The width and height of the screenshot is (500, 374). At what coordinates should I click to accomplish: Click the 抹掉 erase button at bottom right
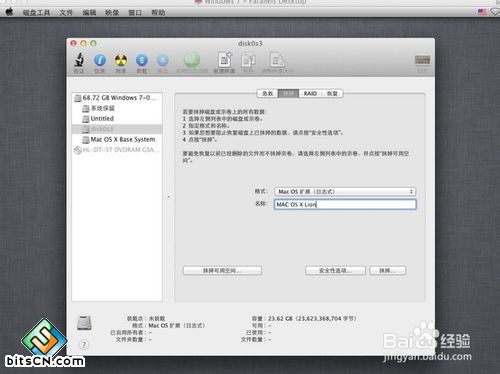coord(388,270)
